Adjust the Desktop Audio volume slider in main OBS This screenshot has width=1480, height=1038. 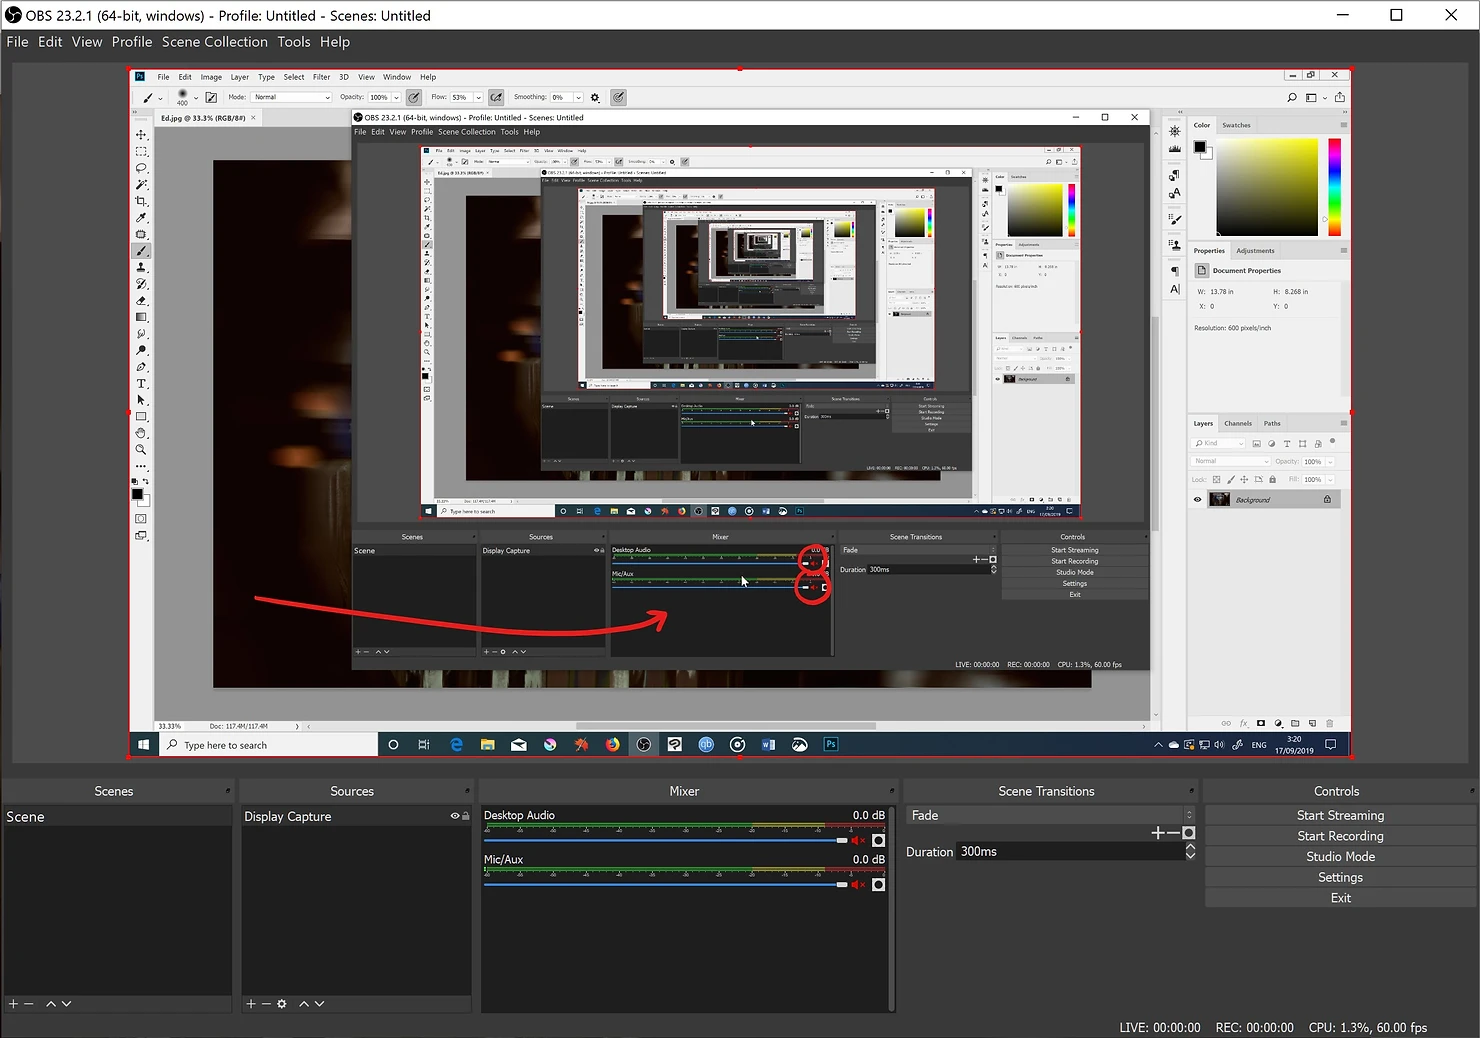click(x=665, y=840)
